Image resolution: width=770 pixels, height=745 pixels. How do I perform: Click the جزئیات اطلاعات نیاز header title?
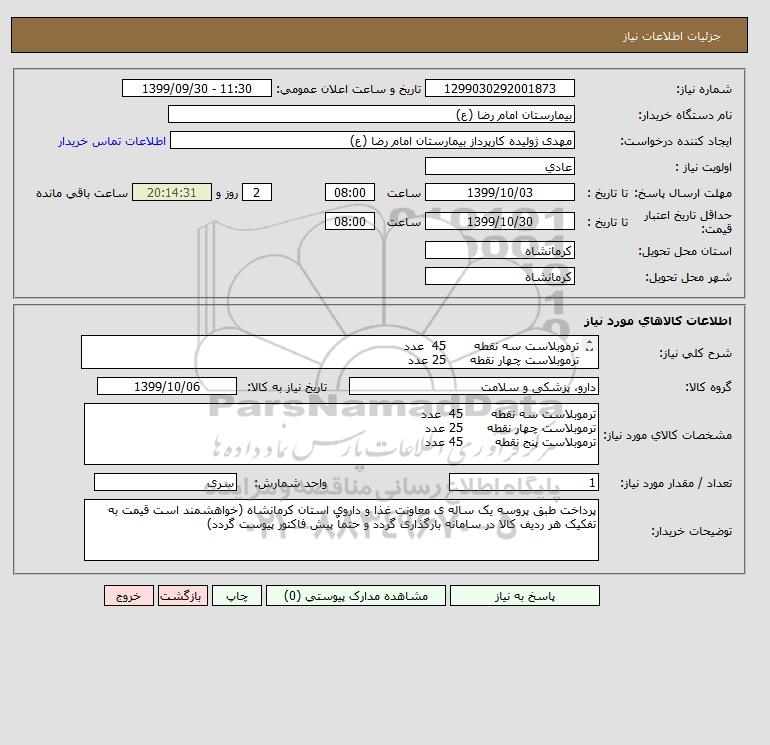pyautogui.click(x=671, y=36)
